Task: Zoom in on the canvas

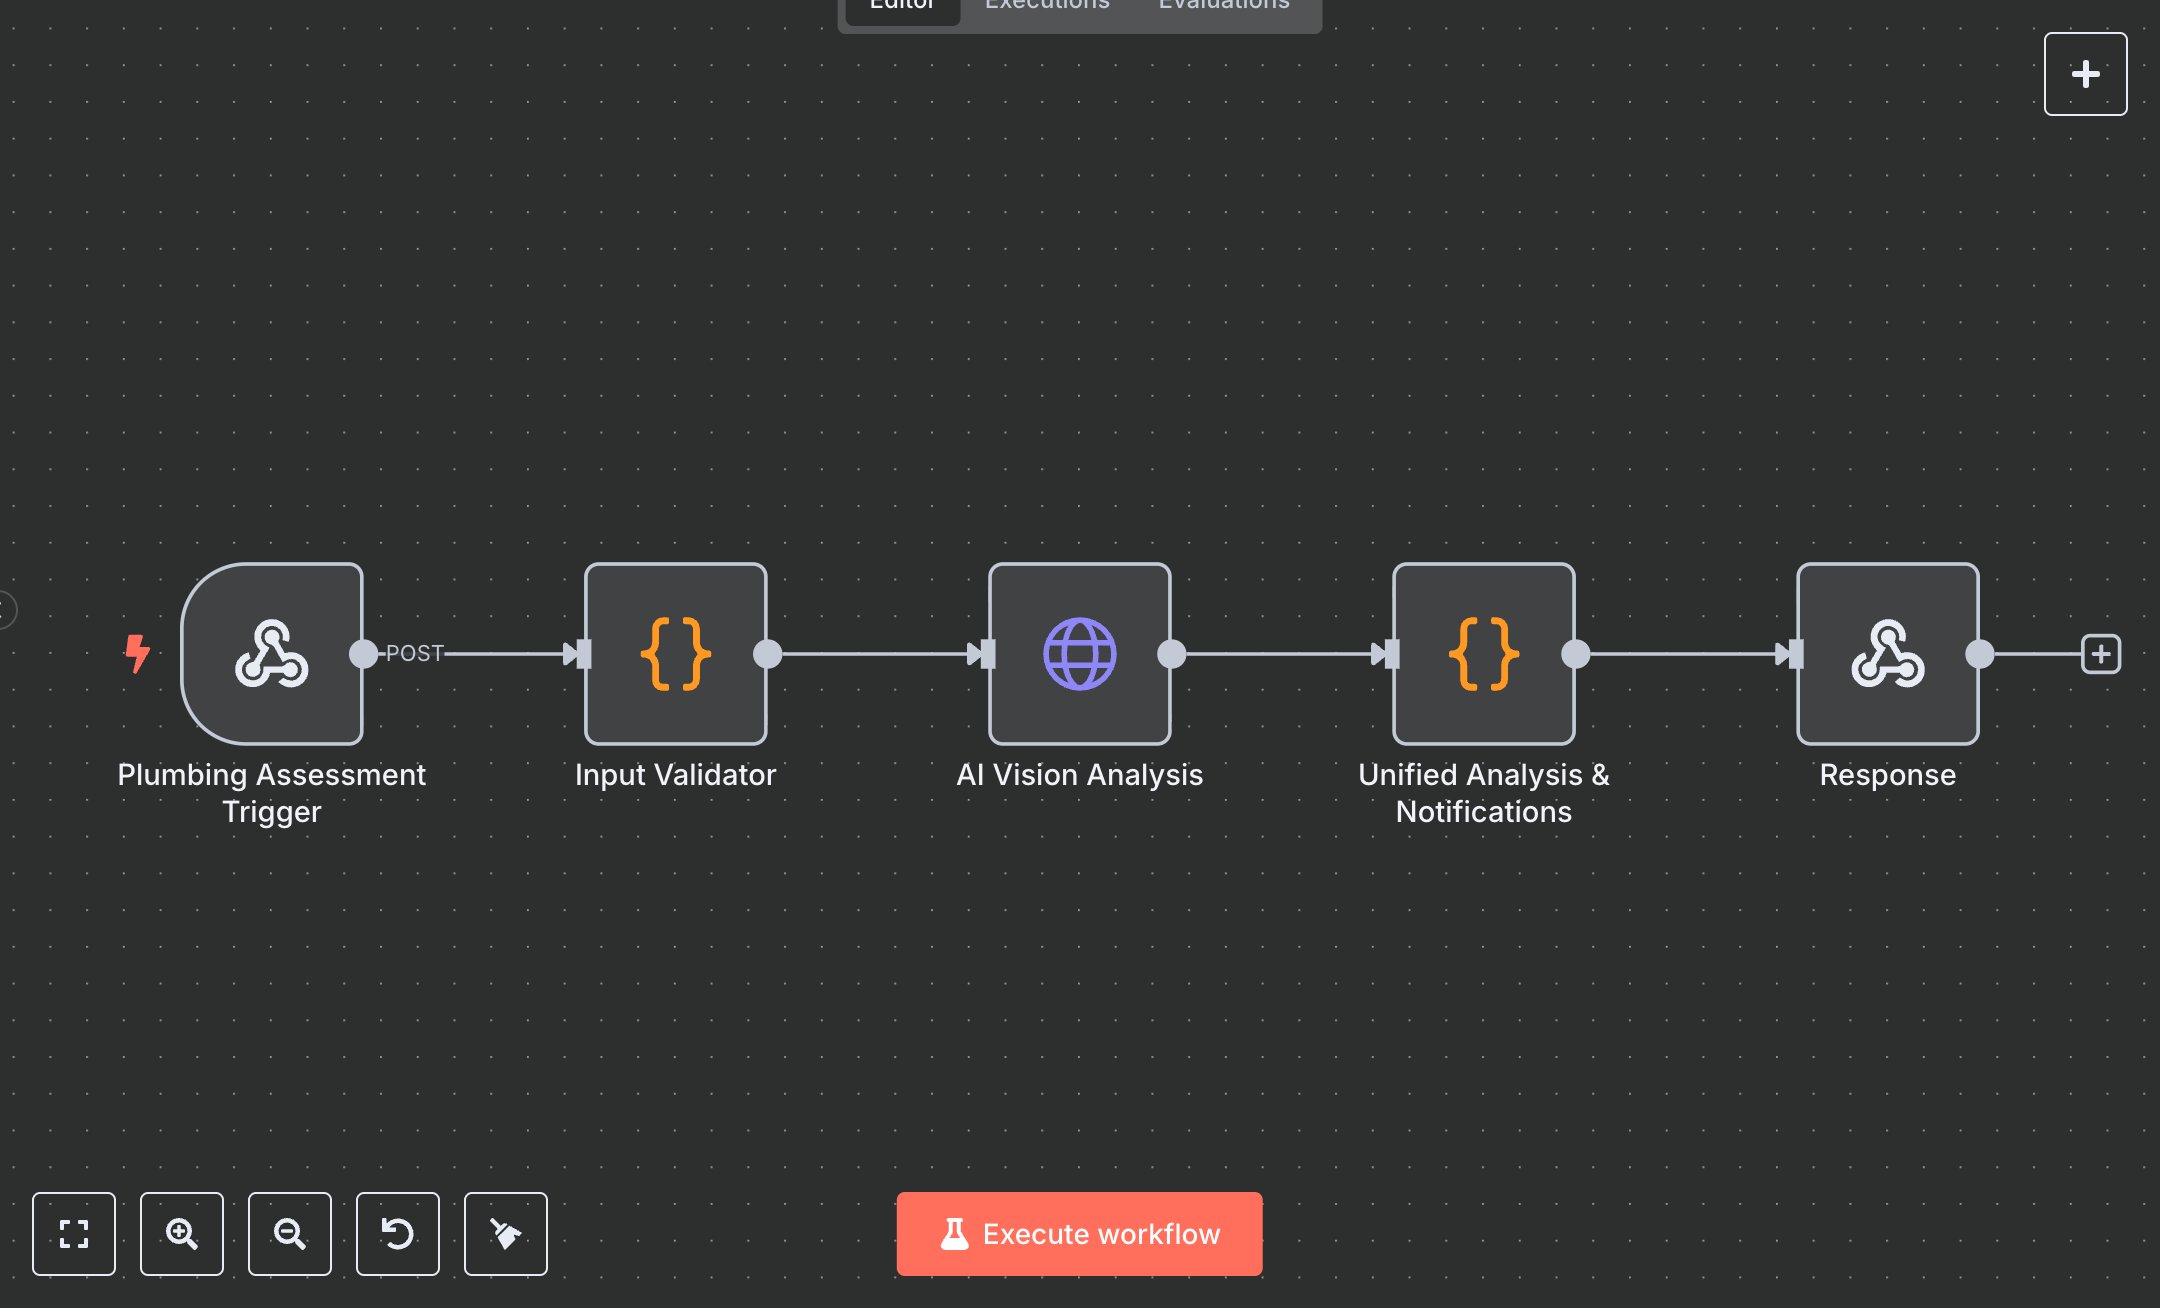Action: coord(182,1234)
